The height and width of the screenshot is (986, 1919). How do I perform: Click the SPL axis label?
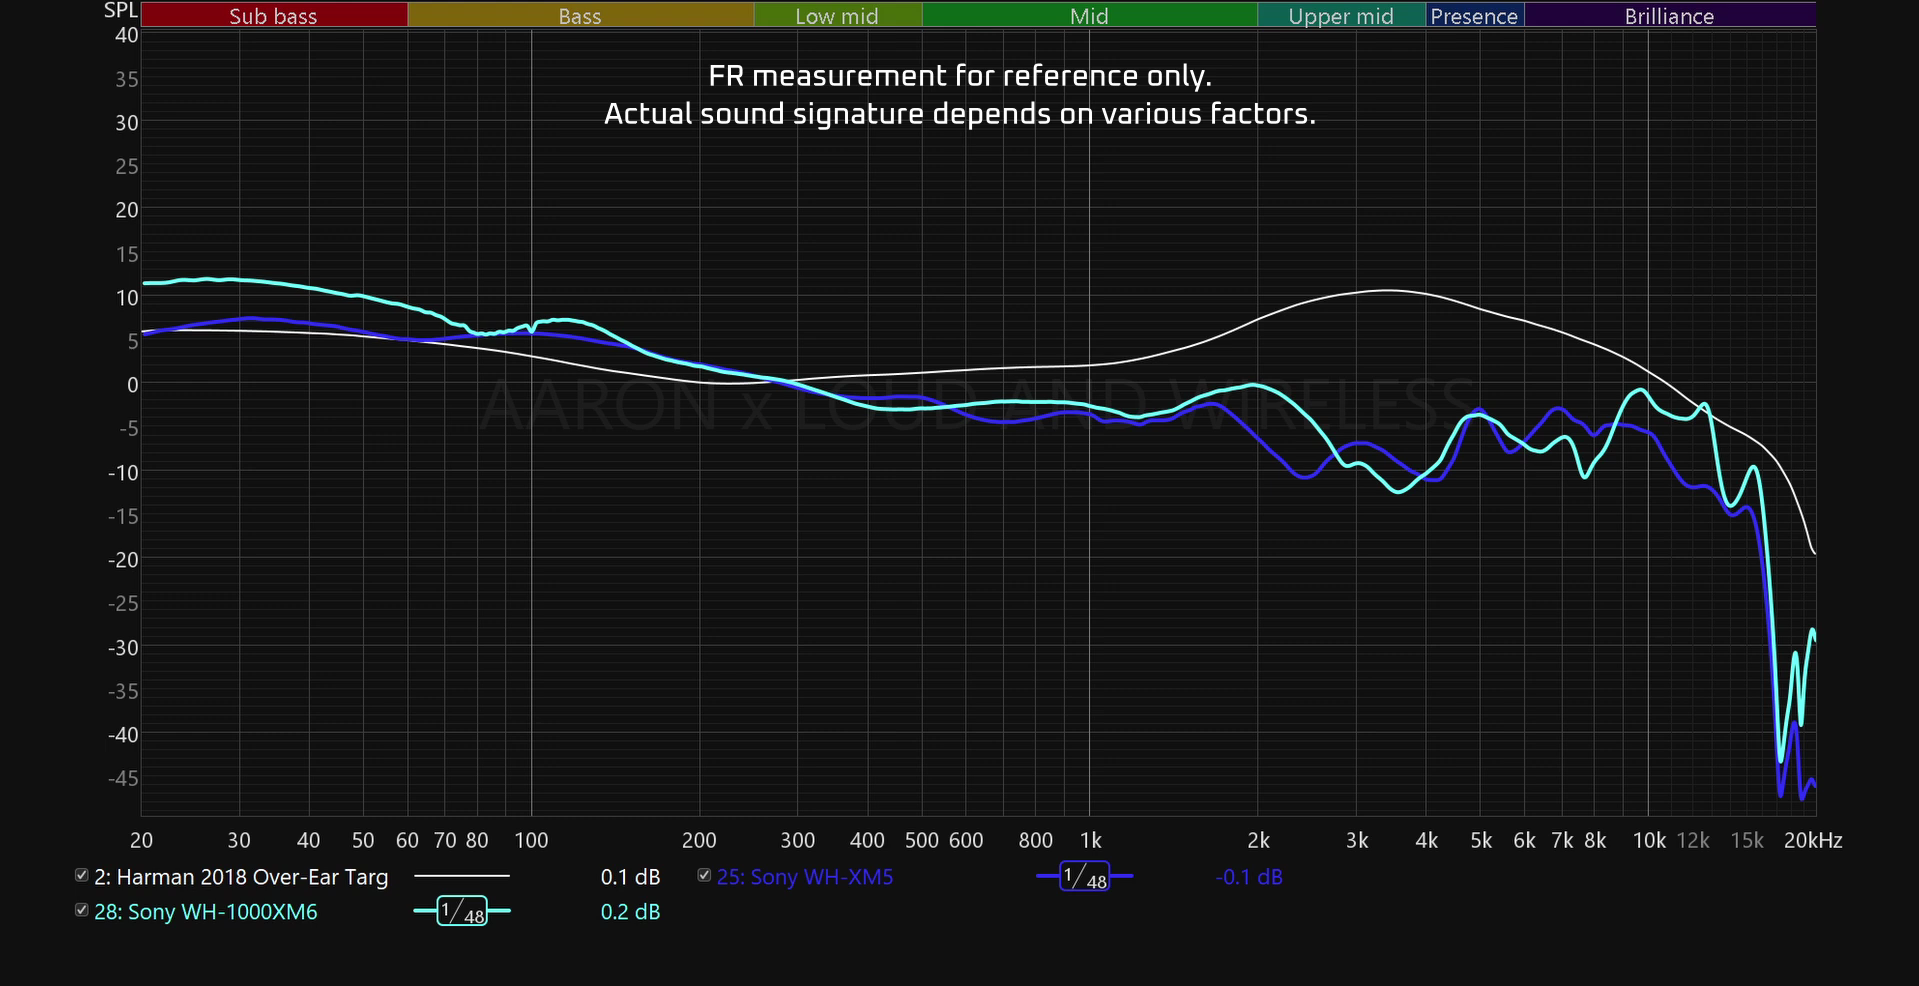(121, 11)
